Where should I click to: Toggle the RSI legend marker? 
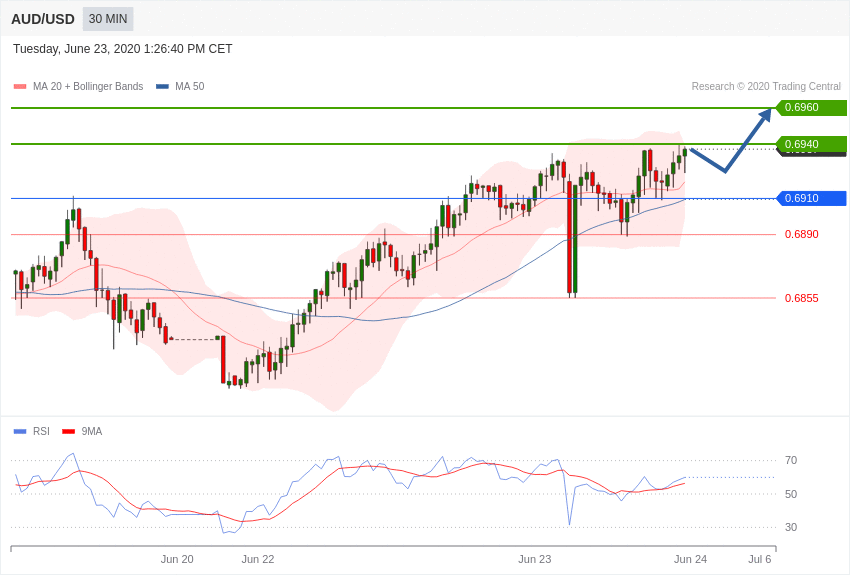pos(20,432)
